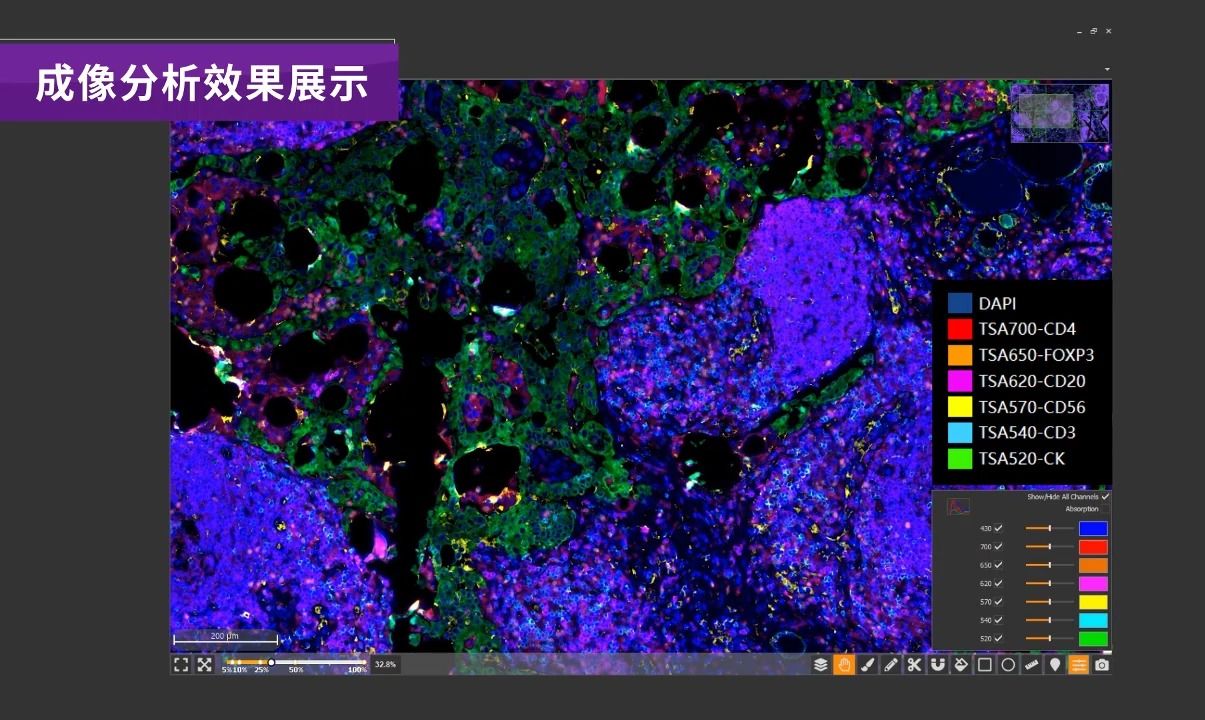The width and height of the screenshot is (1205, 720).
Task: Adjust the 520 channel intensity slider
Action: [1049, 638]
